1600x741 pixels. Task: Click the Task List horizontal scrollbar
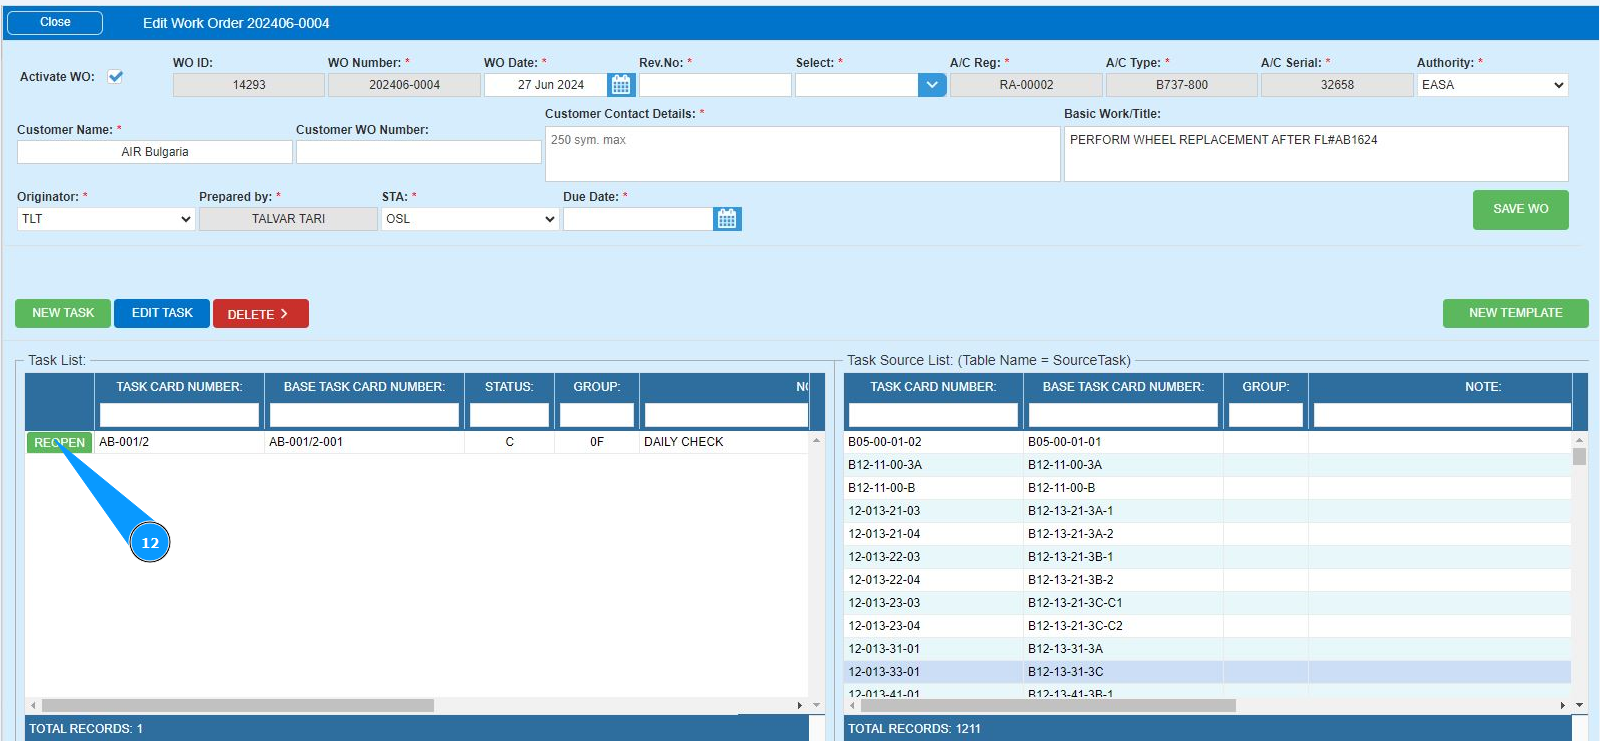point(238,705)
